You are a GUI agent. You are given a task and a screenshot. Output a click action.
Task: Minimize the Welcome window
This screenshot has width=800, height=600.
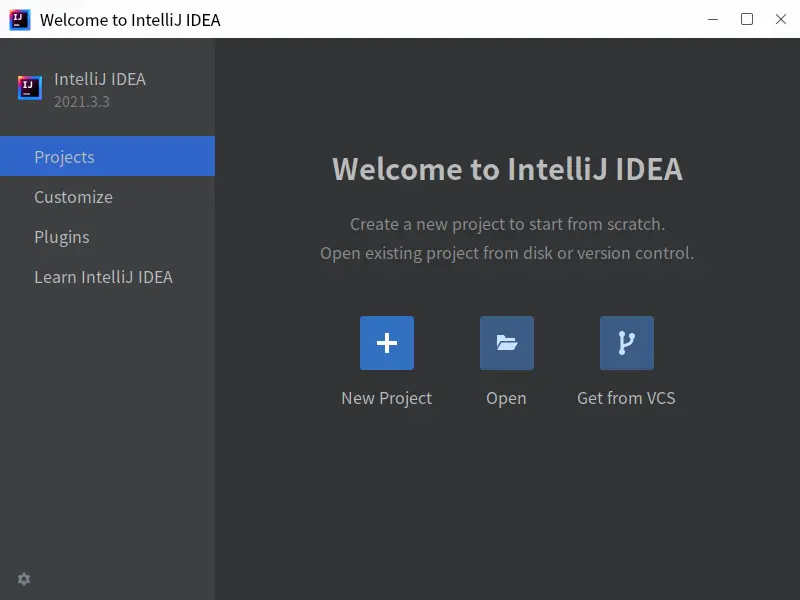pyautogui.click(x=712, y=19)
